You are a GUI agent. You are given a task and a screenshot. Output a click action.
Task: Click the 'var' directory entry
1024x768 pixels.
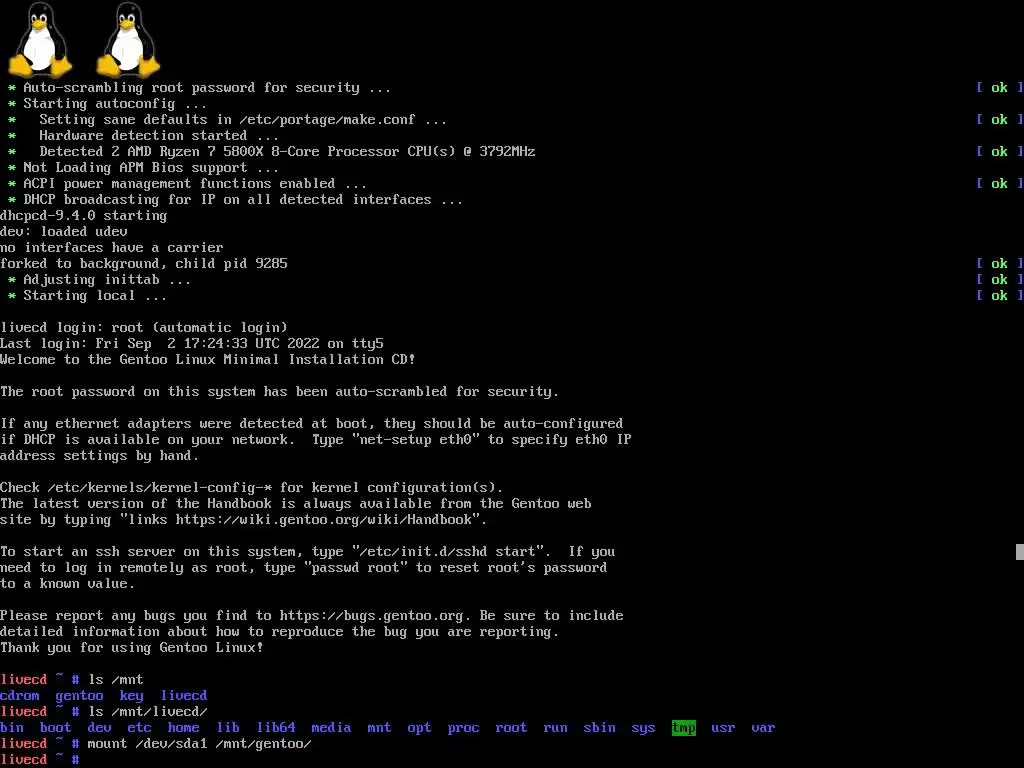point(763,728)
